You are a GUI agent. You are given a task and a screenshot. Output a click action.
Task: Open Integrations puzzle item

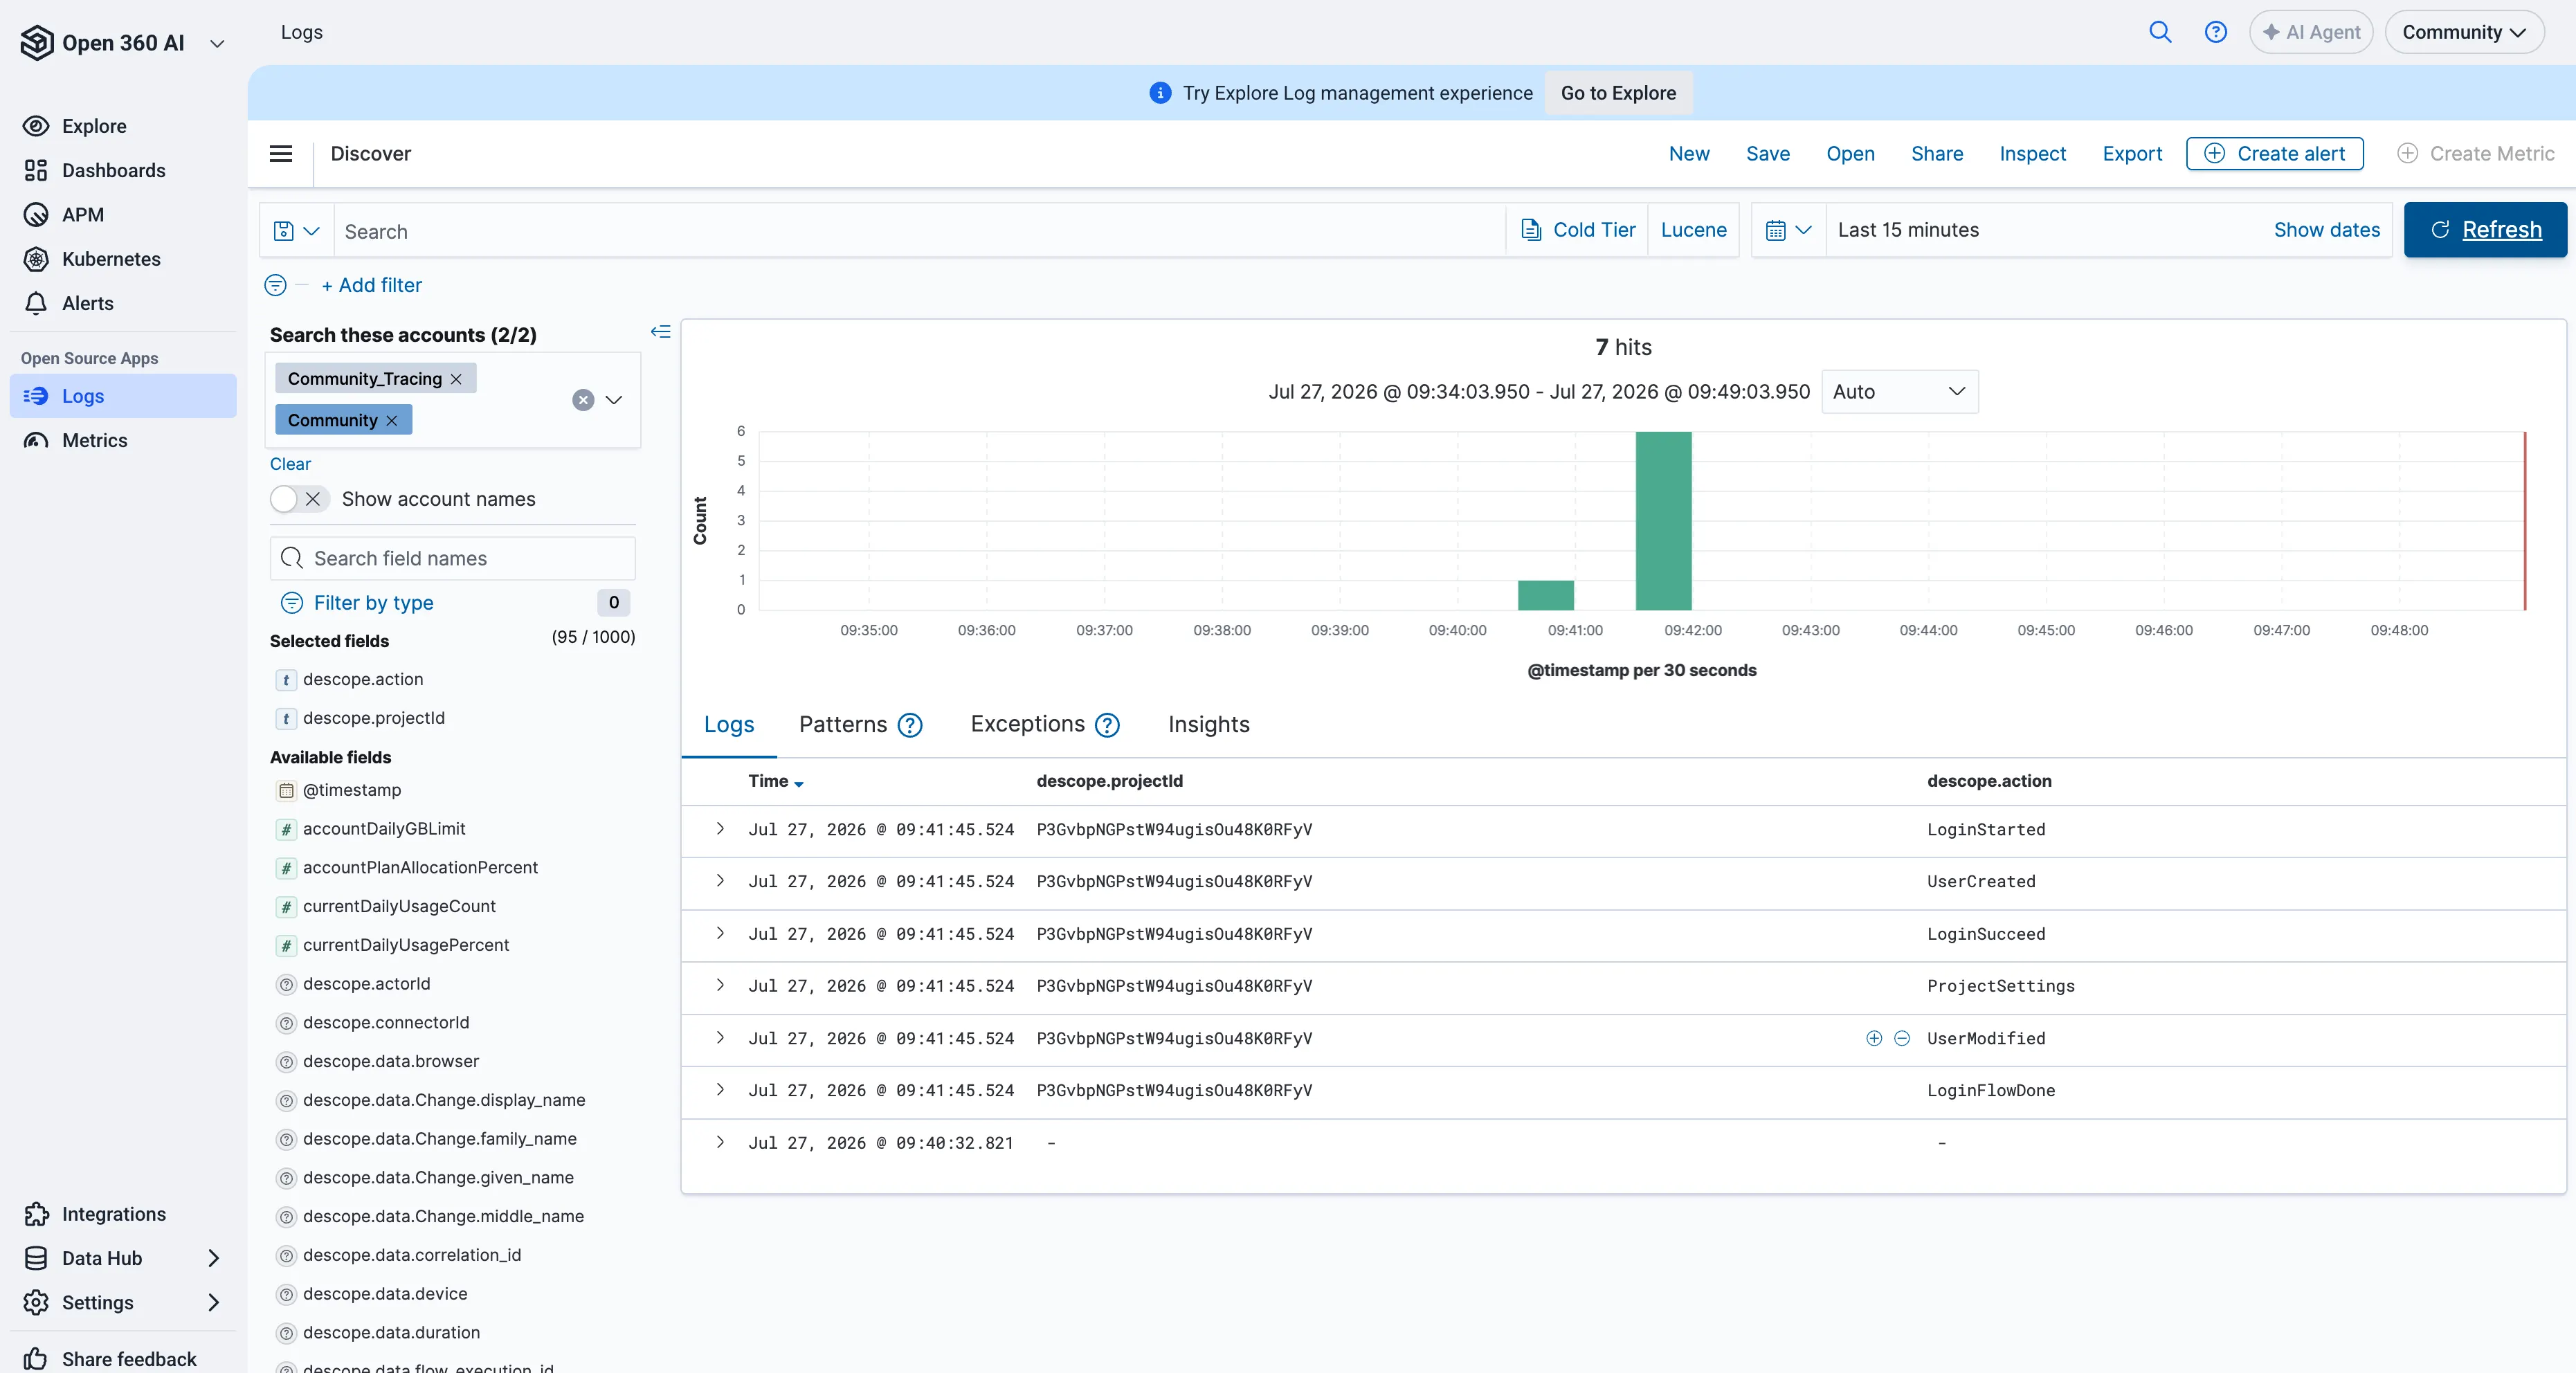coord(95,1213)
